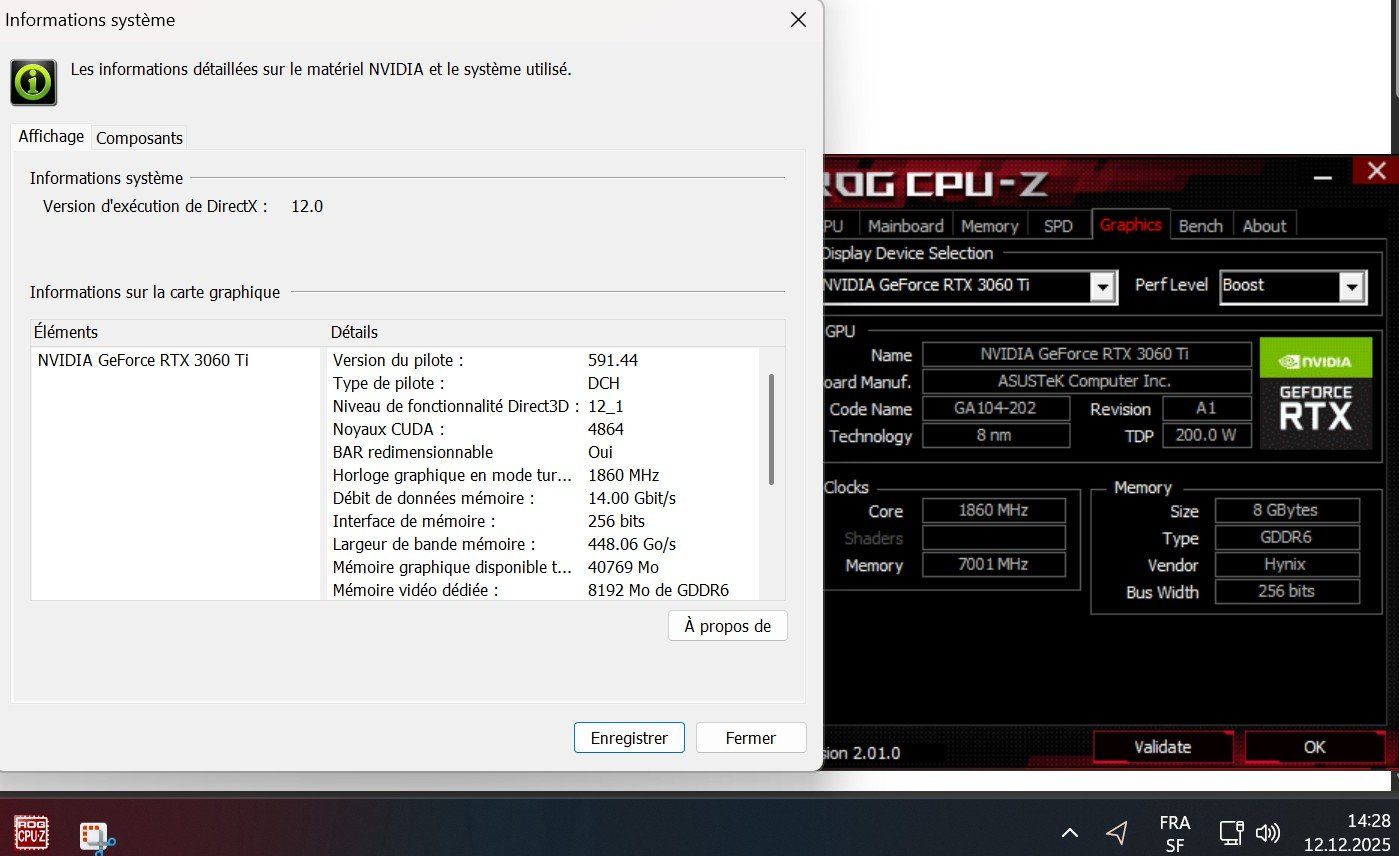Click the Technology 8 nm field
1399x856 pixels.
point(995,436)
